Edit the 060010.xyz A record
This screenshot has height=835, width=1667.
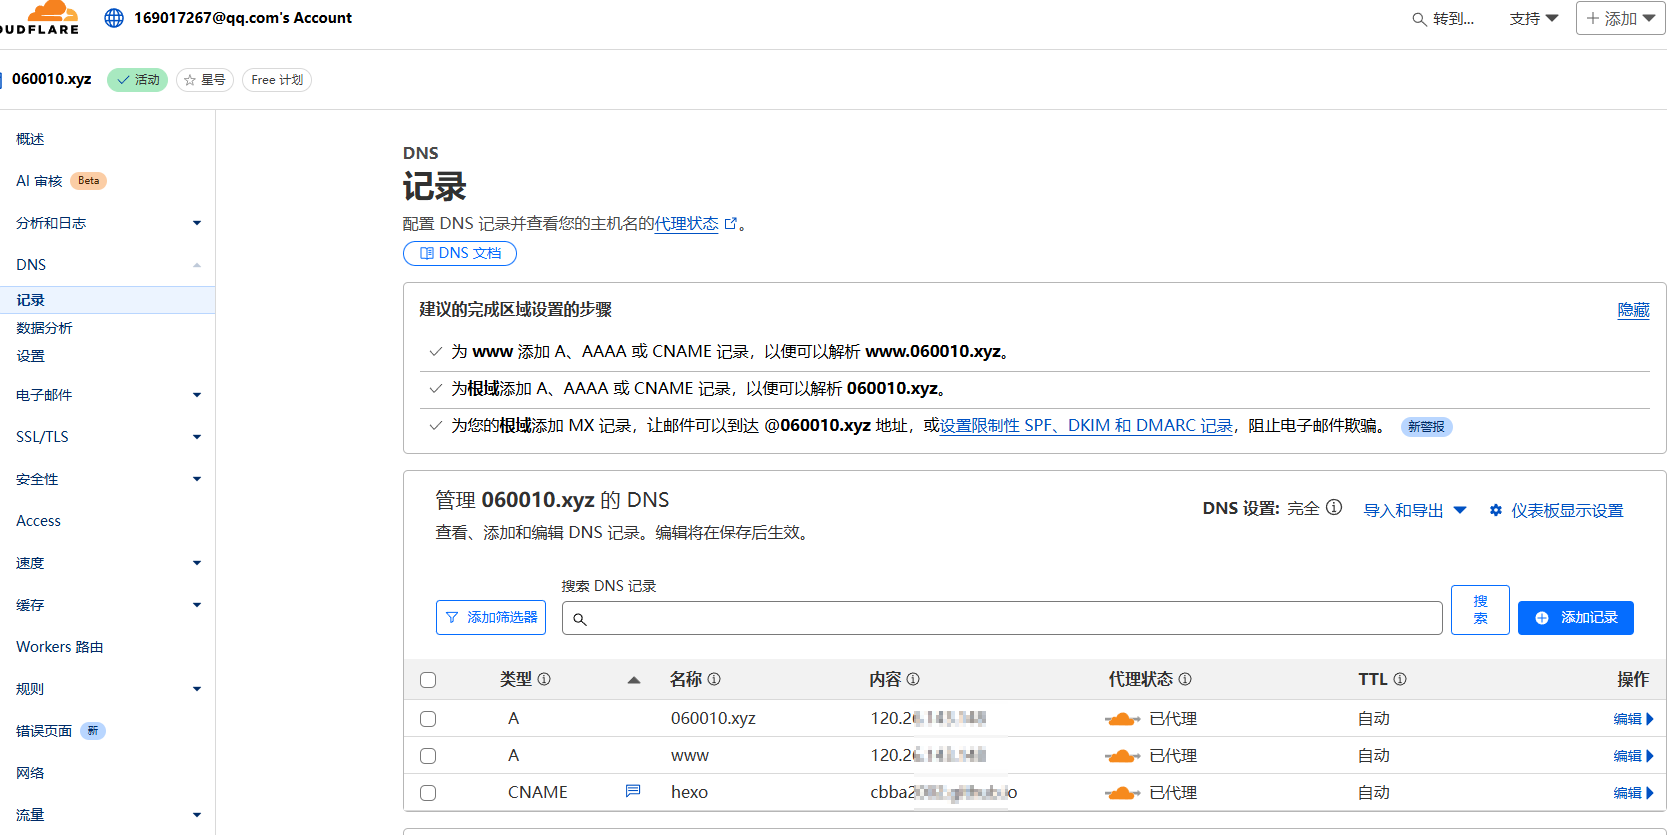click(1634, 719)
